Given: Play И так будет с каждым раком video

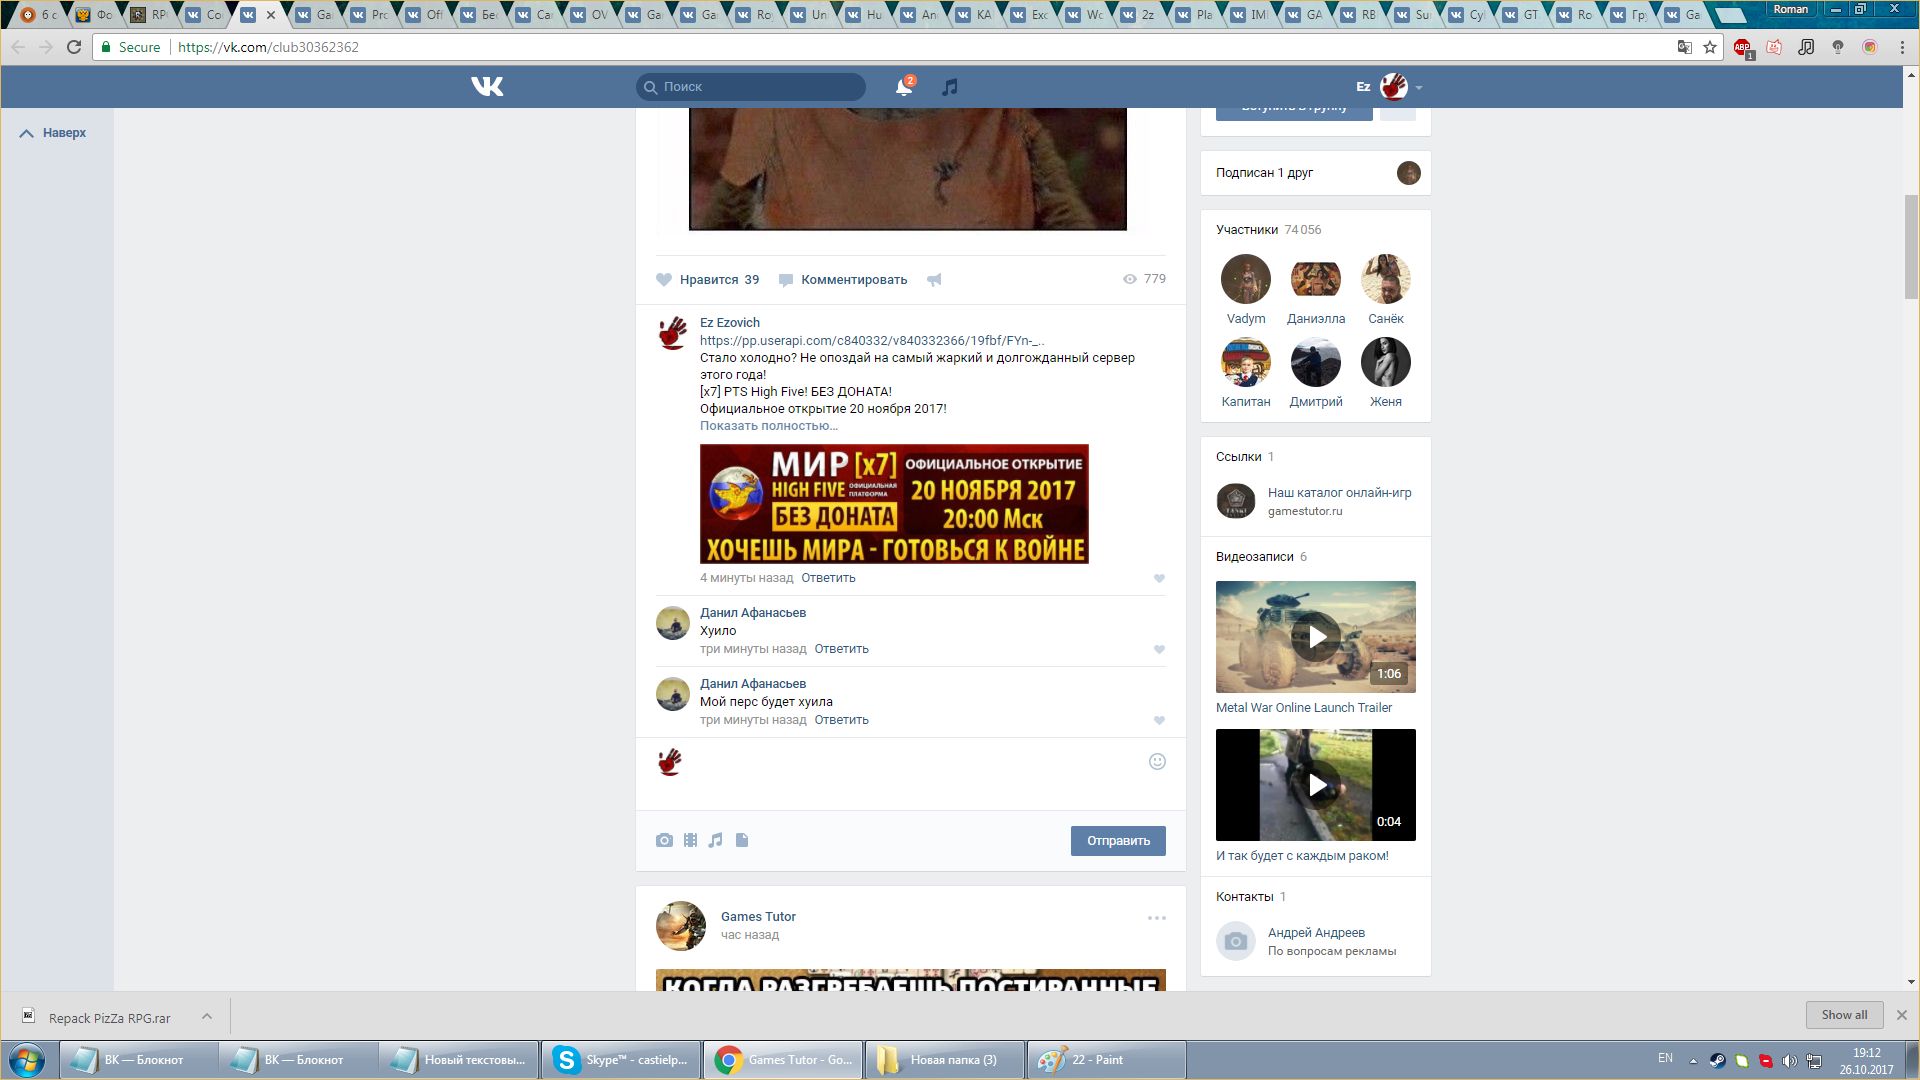Looking at the screenshot, I should coord(1316,785).
